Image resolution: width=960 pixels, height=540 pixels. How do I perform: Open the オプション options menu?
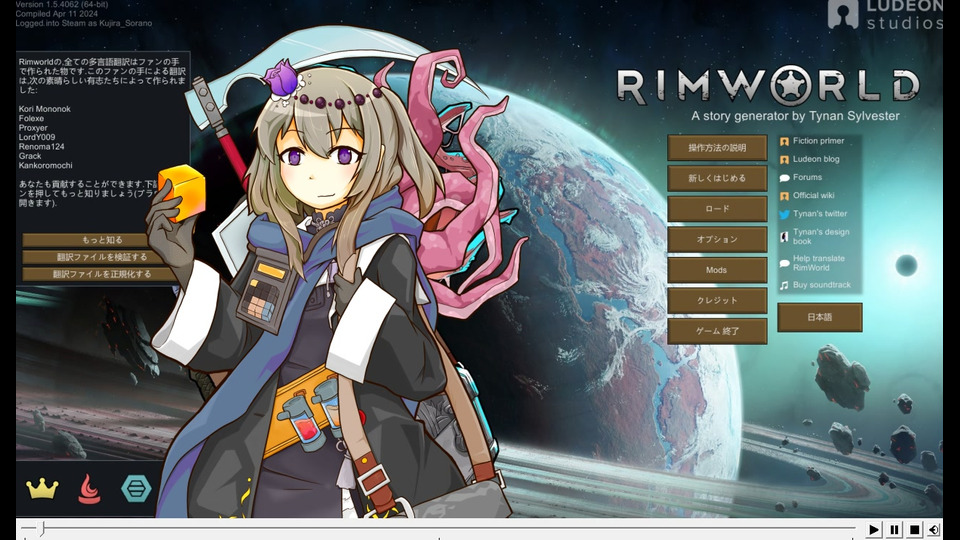(x=717, y=239)
